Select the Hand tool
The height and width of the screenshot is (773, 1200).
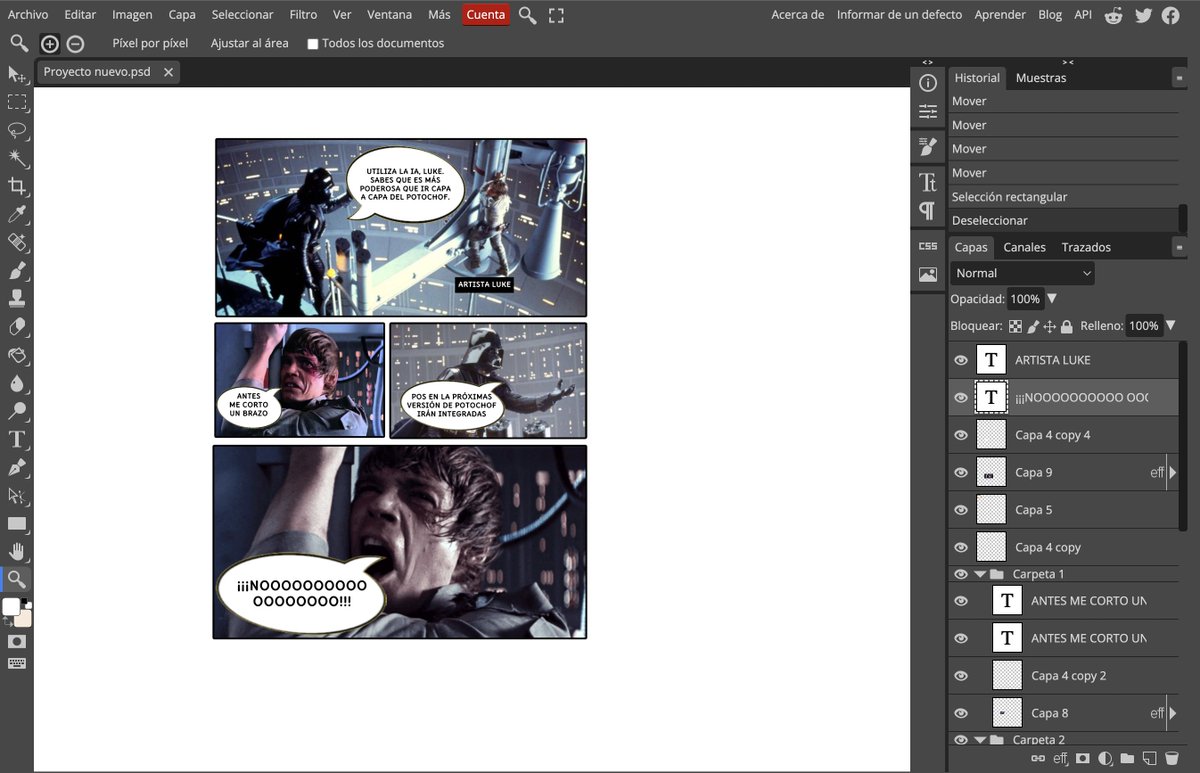pyautogui.click(x=17, y=551)
